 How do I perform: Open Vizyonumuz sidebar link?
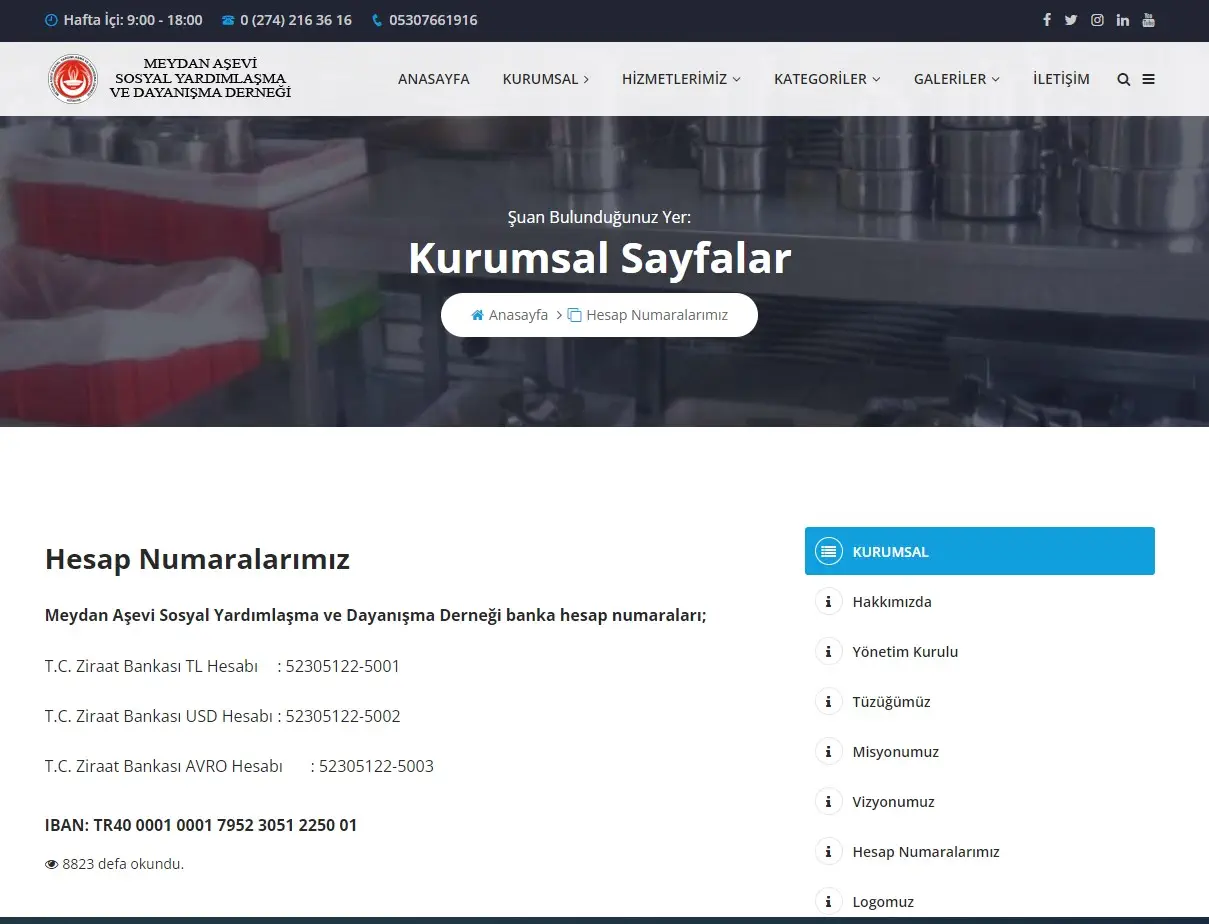click(x=893, y=802)
